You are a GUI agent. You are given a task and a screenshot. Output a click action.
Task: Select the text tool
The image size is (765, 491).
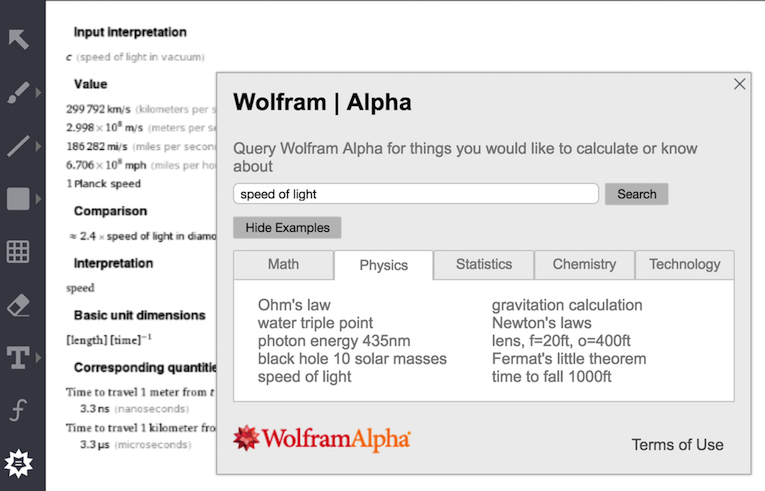18,358
